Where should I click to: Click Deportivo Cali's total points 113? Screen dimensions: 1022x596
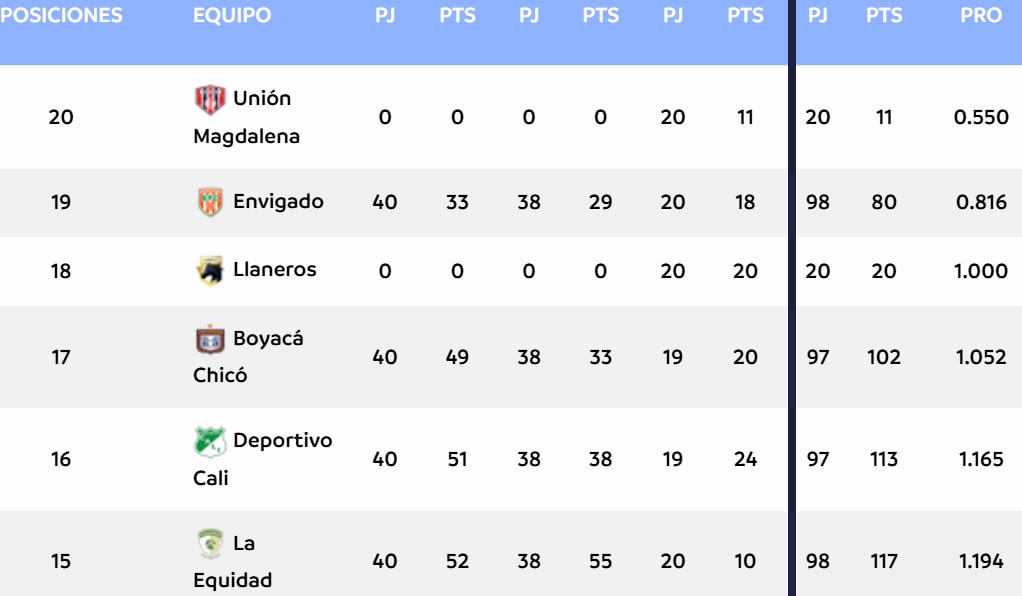pos(884,459)
